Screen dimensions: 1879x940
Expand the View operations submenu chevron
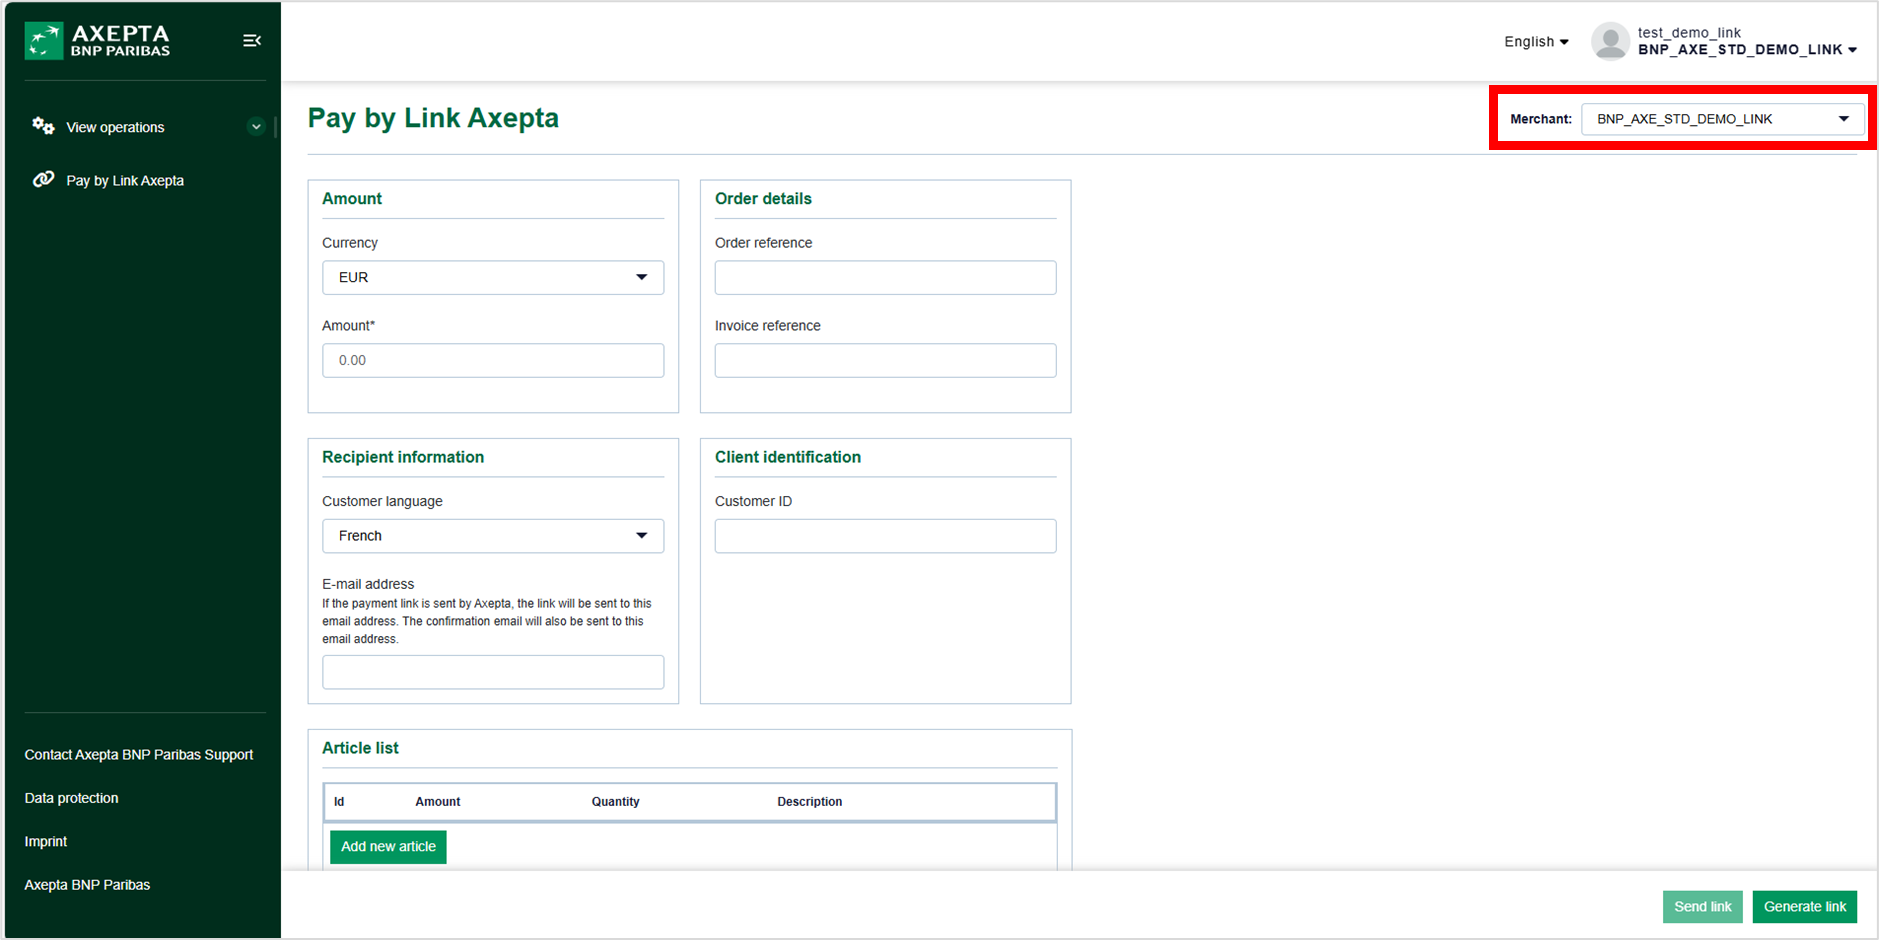pyautogui.click(x=256, y=127)
